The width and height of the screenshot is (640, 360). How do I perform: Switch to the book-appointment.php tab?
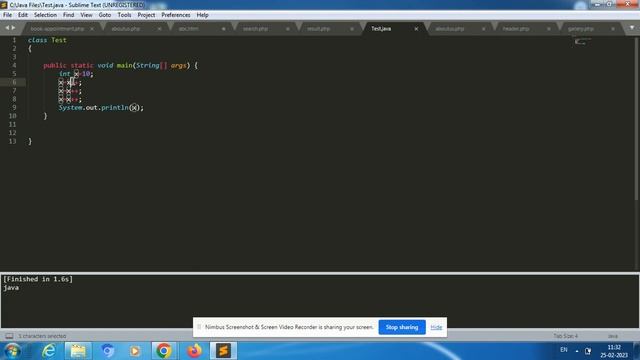point(57,29)
